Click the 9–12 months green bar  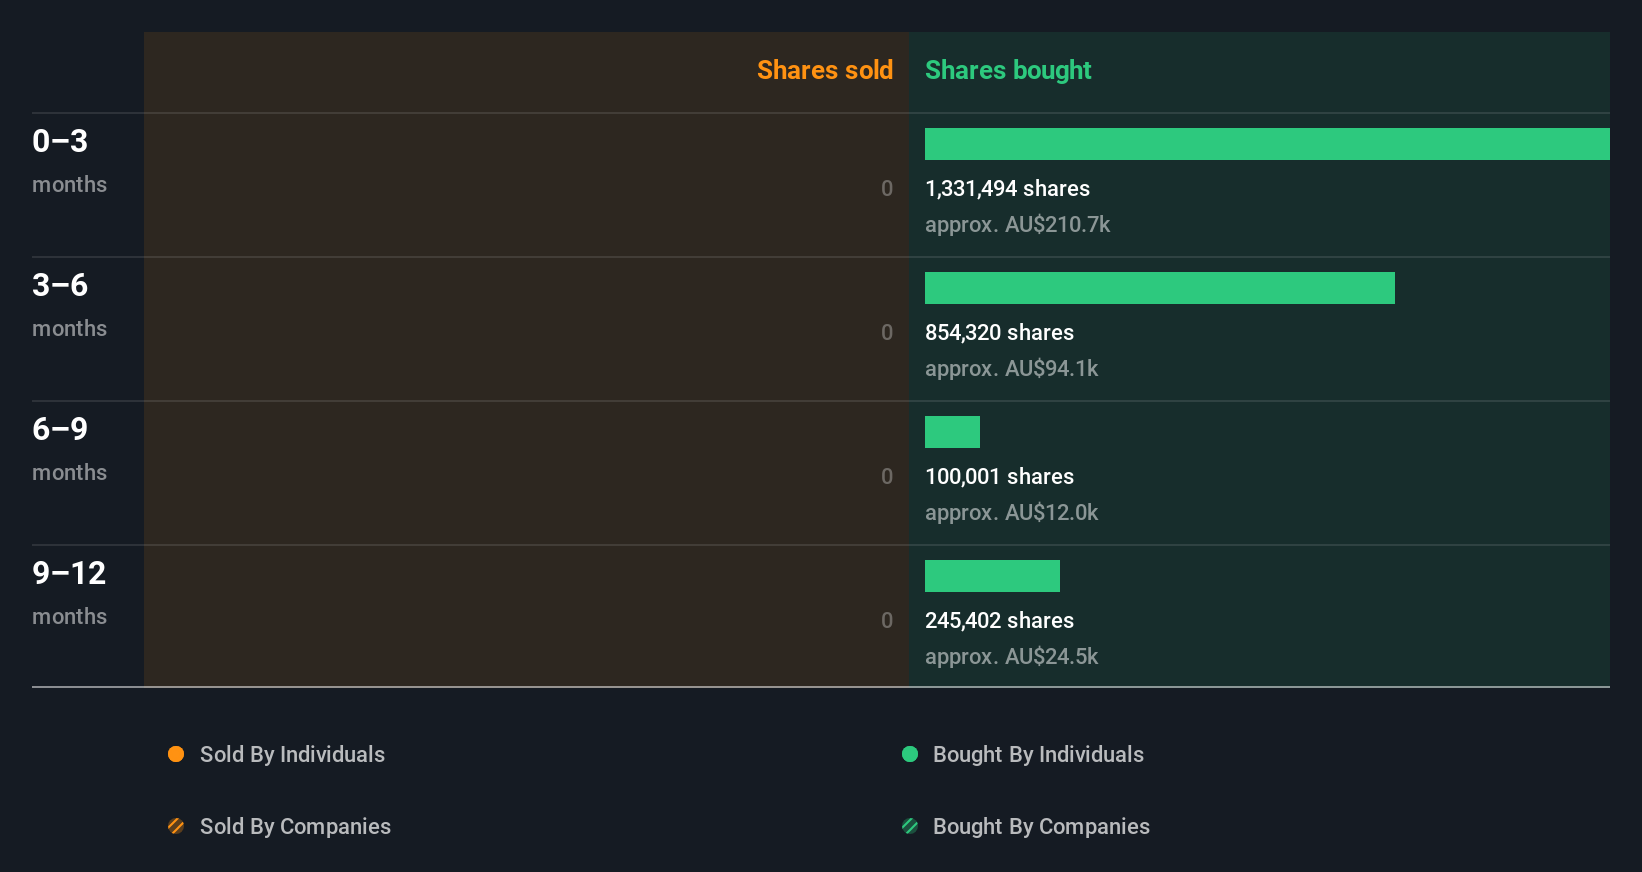(x=992, y=576)
